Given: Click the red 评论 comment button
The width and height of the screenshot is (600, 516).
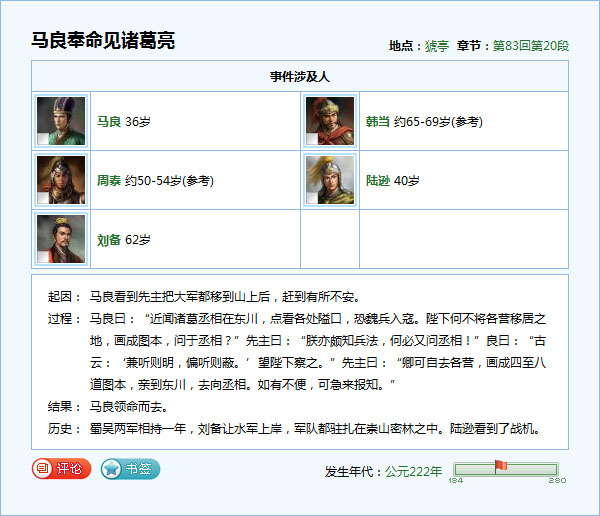Looking at the screenshot, I should (x=62, y=468).
